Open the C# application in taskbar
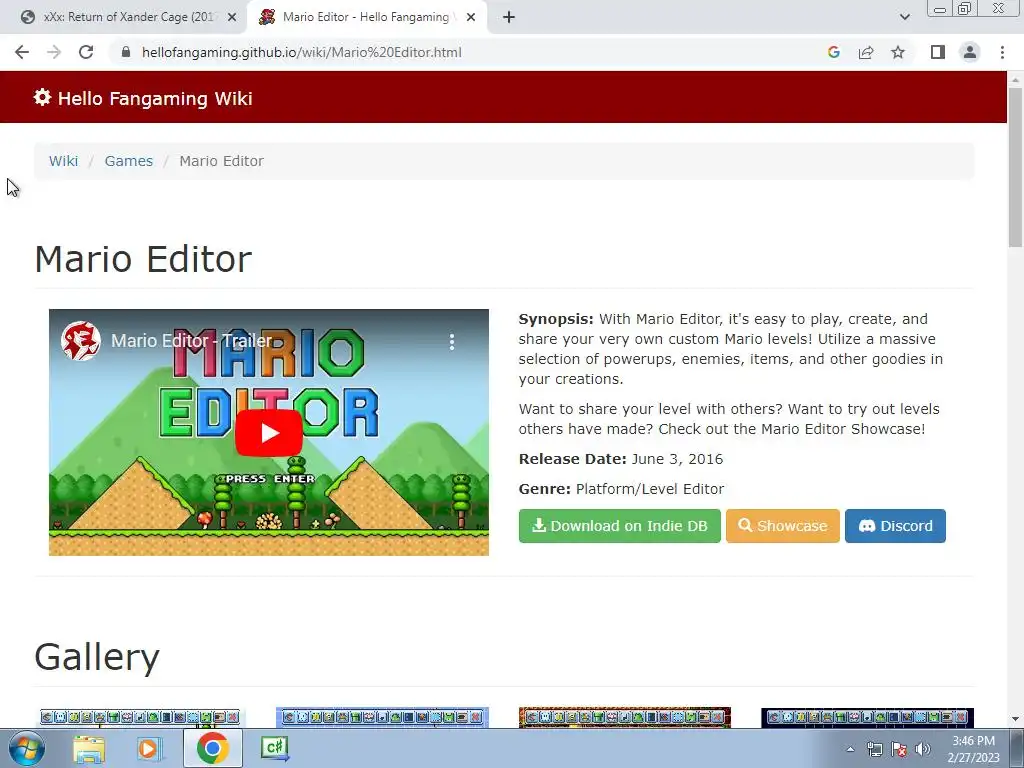This screenshot has width=1024, height=768. (x=275, y=748)
